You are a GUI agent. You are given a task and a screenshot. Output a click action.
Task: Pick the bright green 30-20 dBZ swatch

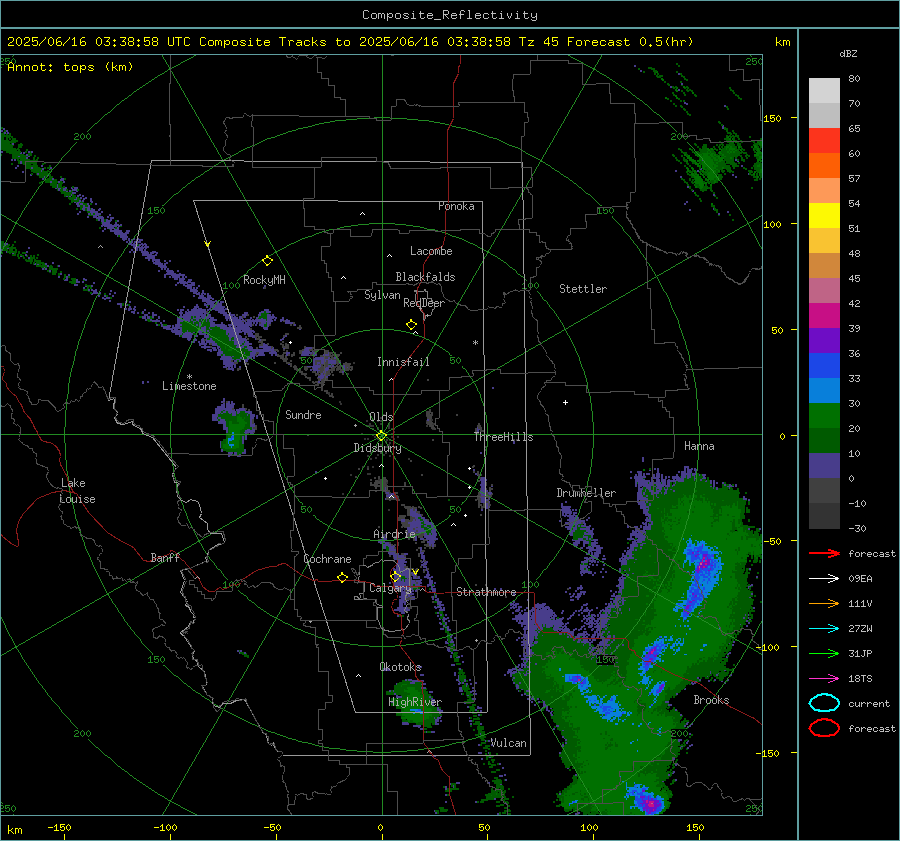point(824,416)
